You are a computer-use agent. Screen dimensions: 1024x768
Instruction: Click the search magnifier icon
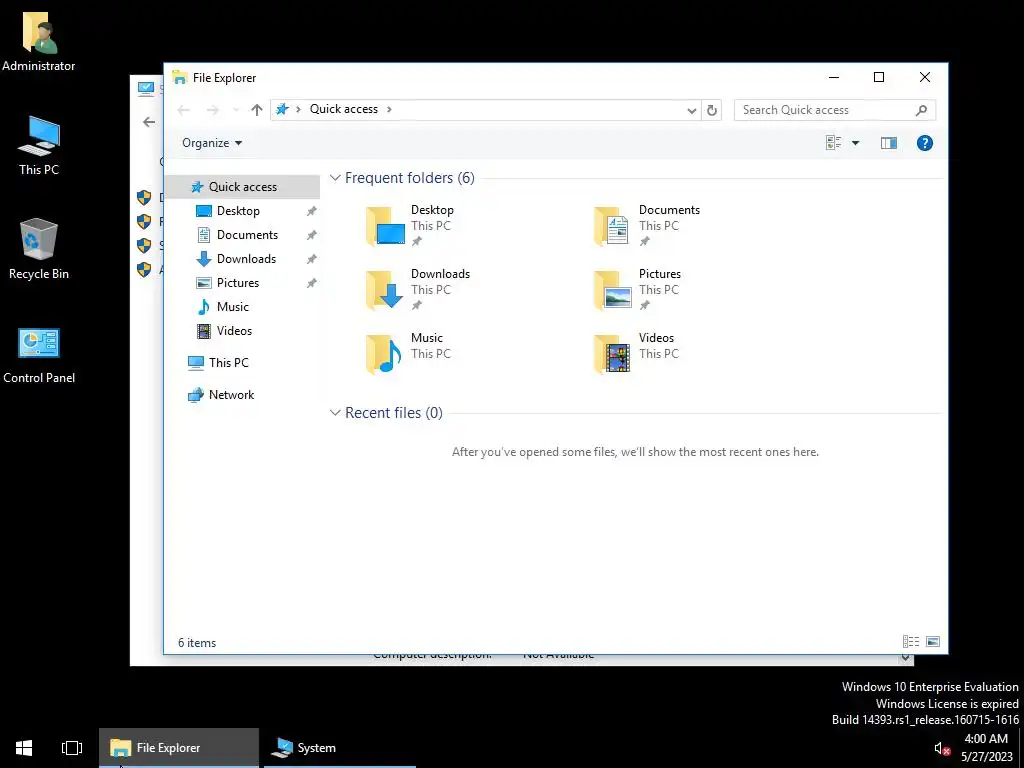point(921,110)
